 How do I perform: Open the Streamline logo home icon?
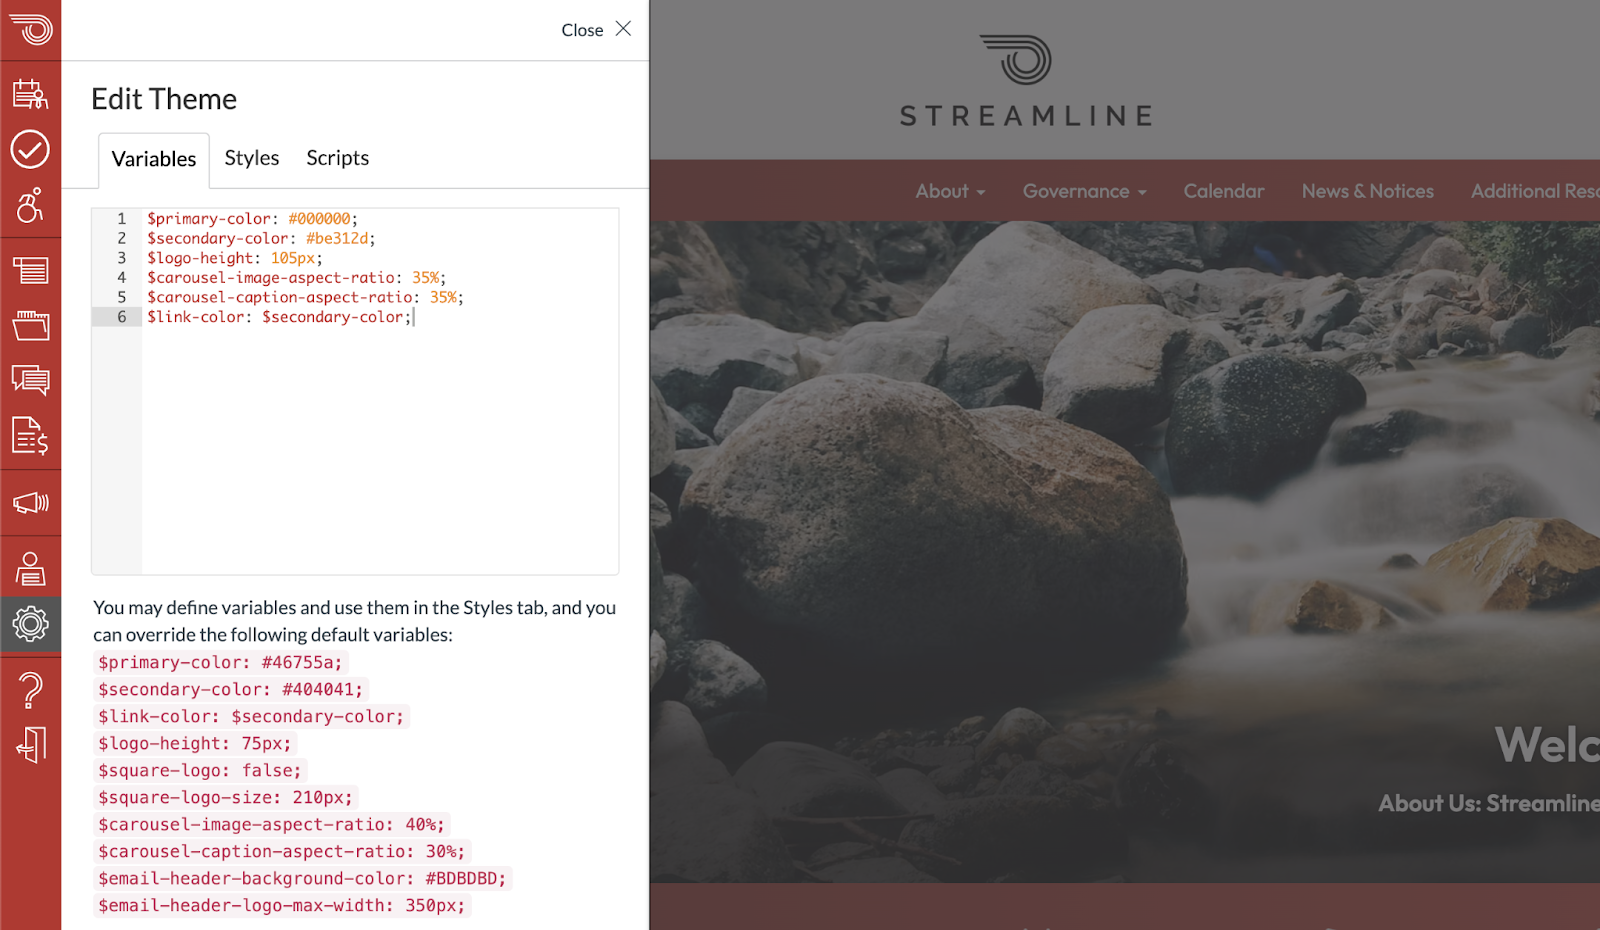30,30
